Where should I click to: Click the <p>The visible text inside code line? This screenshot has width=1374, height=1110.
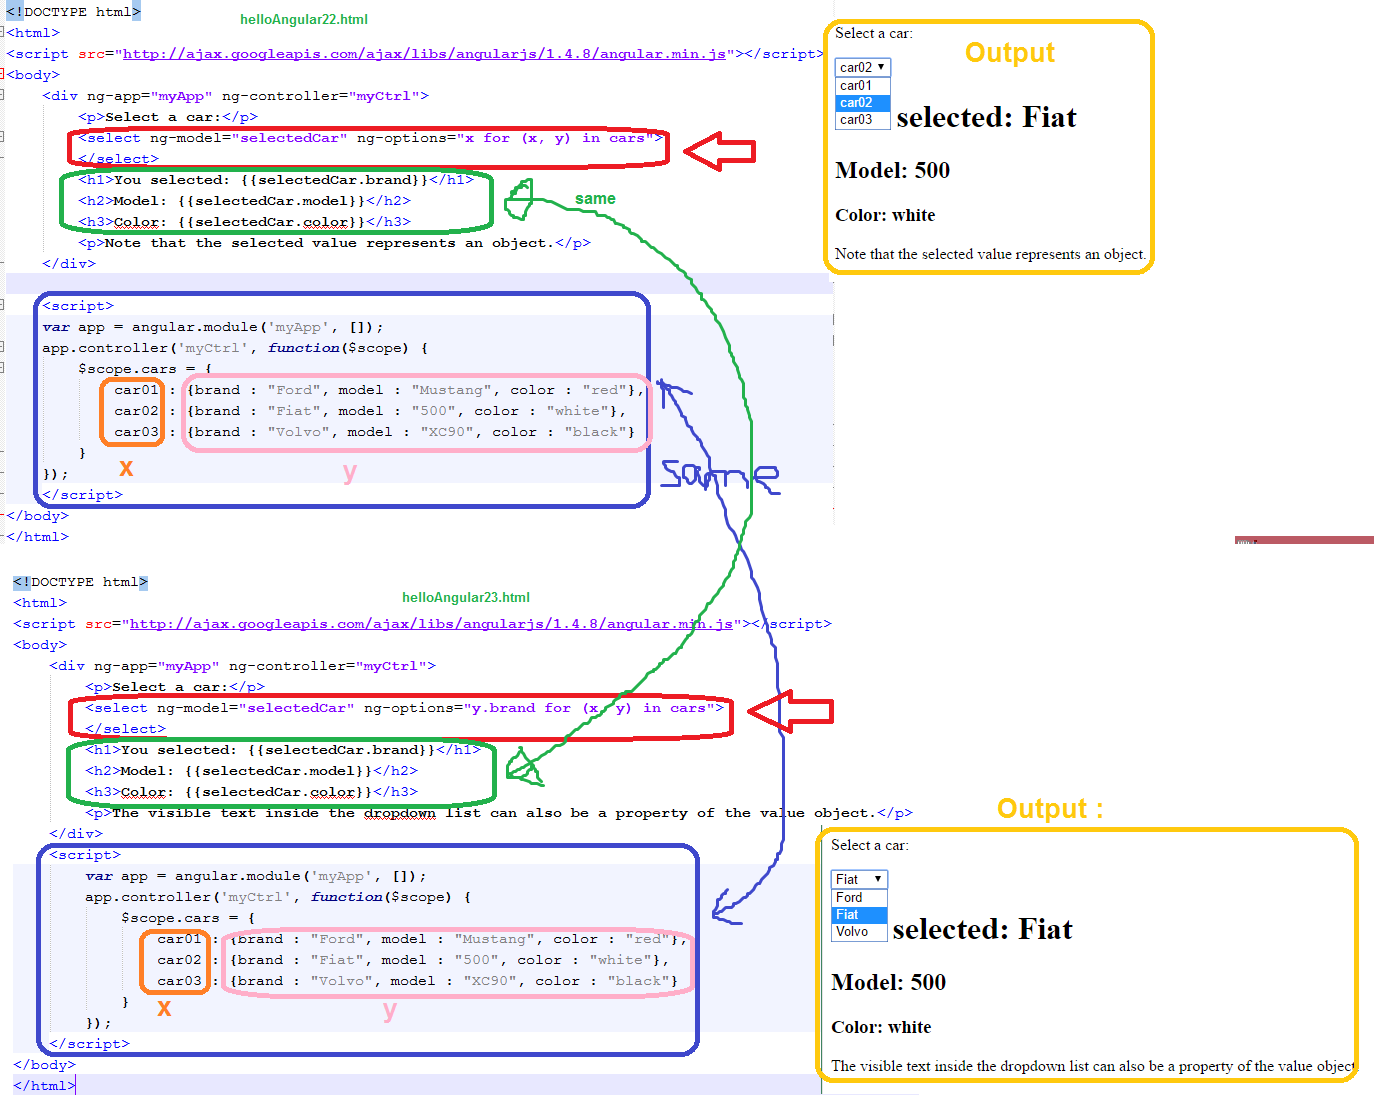click(499, 813)
